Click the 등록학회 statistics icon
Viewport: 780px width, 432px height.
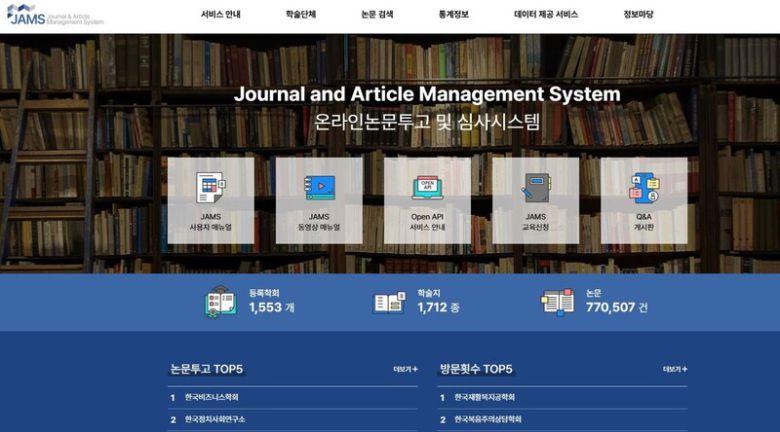click(x=220, y=301)
